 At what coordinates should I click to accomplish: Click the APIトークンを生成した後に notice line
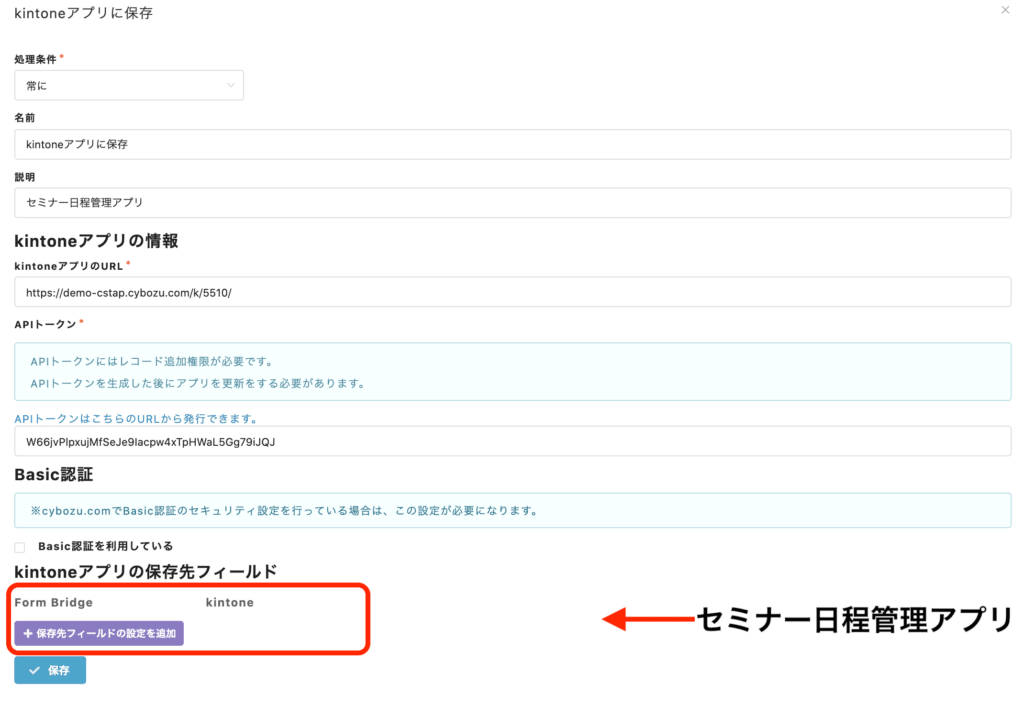click(x=198, y=383)
